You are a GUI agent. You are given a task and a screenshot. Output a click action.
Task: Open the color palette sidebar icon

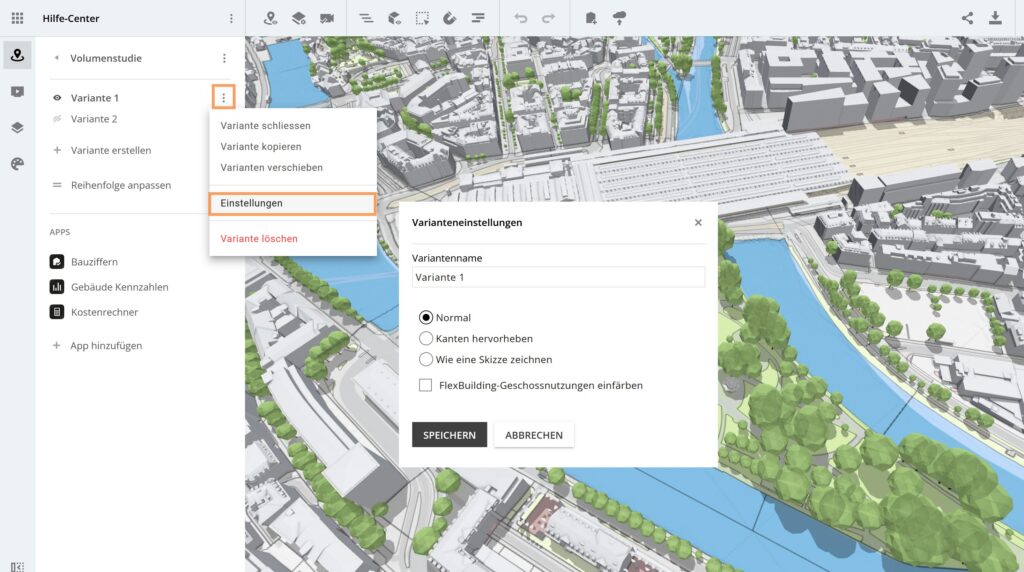pos(17,164)
